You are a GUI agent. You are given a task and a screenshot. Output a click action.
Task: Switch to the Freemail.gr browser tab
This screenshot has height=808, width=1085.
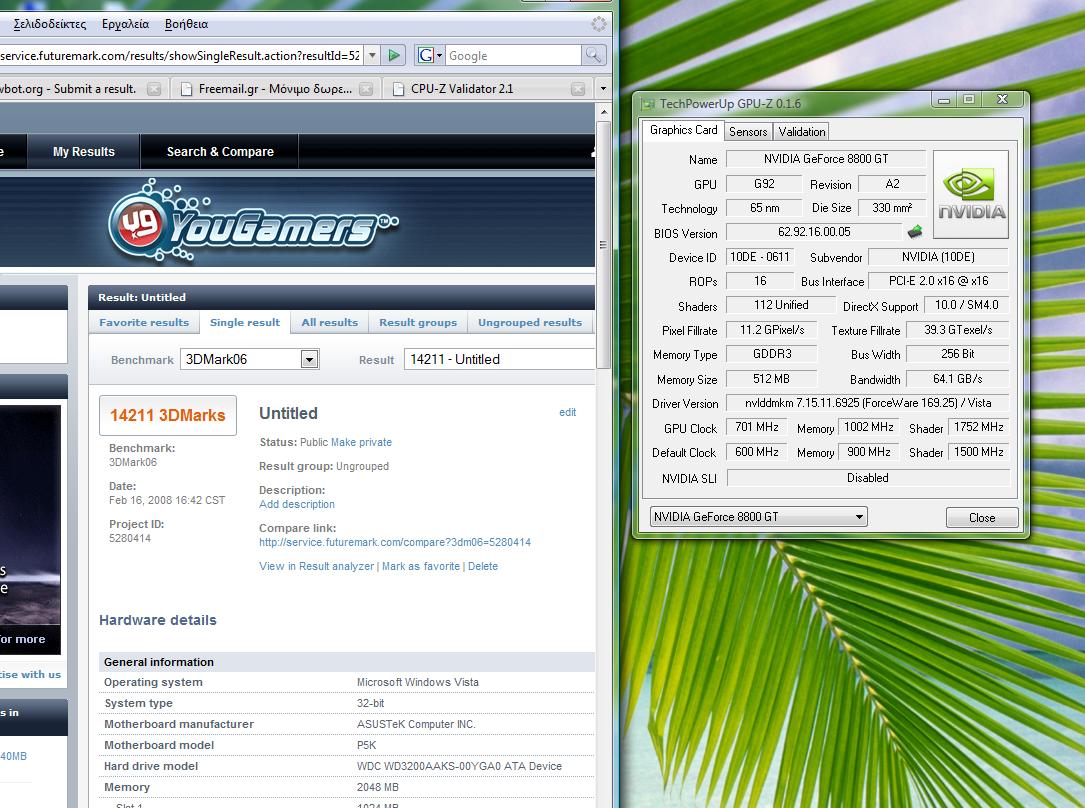[x=274, y=89]
